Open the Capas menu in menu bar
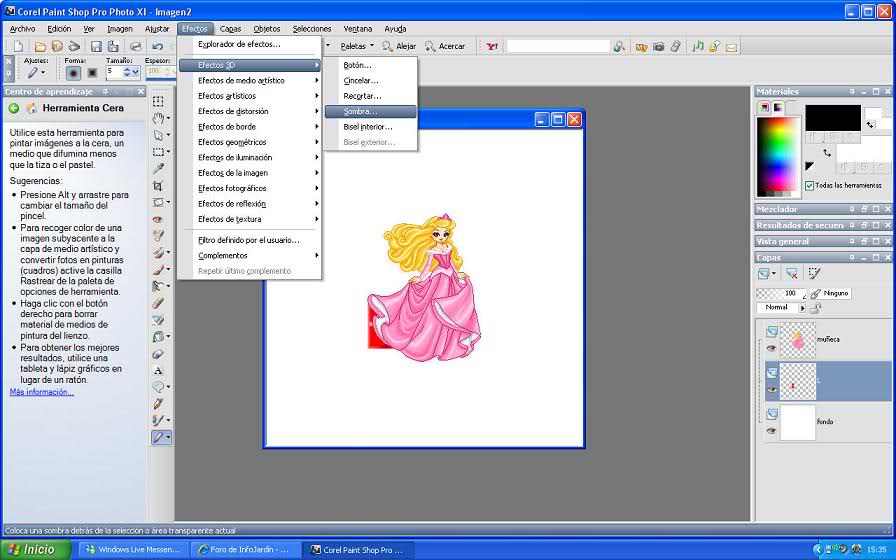896x560 pixels. click(230, 29)
